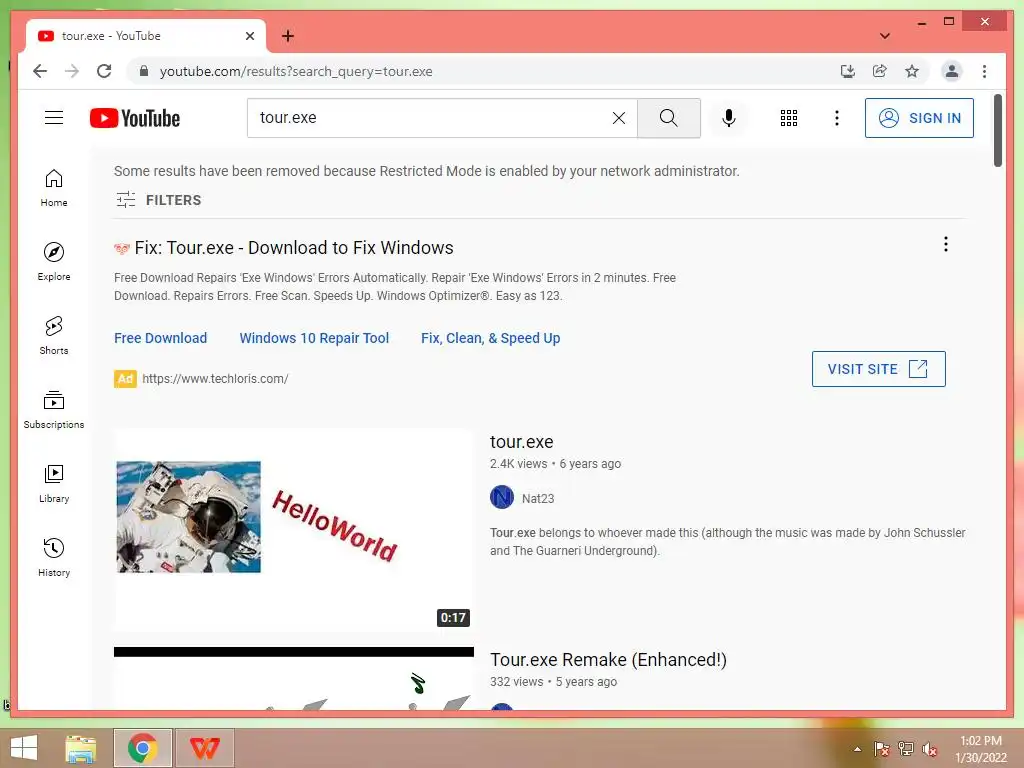Go to Home in sidebar
Image resolution: width=1024 pixels, height=768 pixels.
point(54,188)
